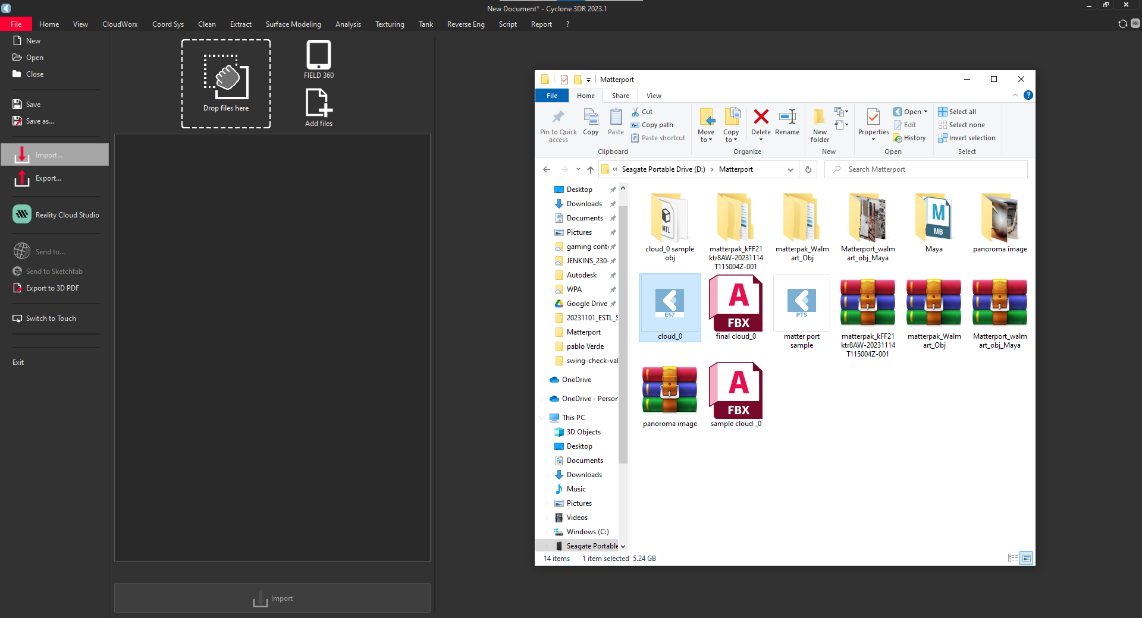The width and height of the screenshot is (1142, 618).
Task: Open recent locations dropdown in Explorer
Action: [x=578, y=169]
